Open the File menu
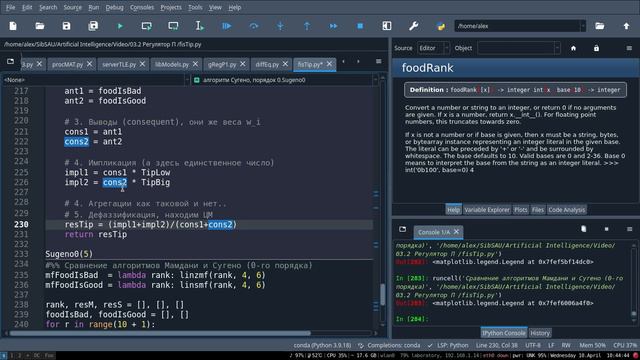 pyautogui.click(x=11, y=7)
